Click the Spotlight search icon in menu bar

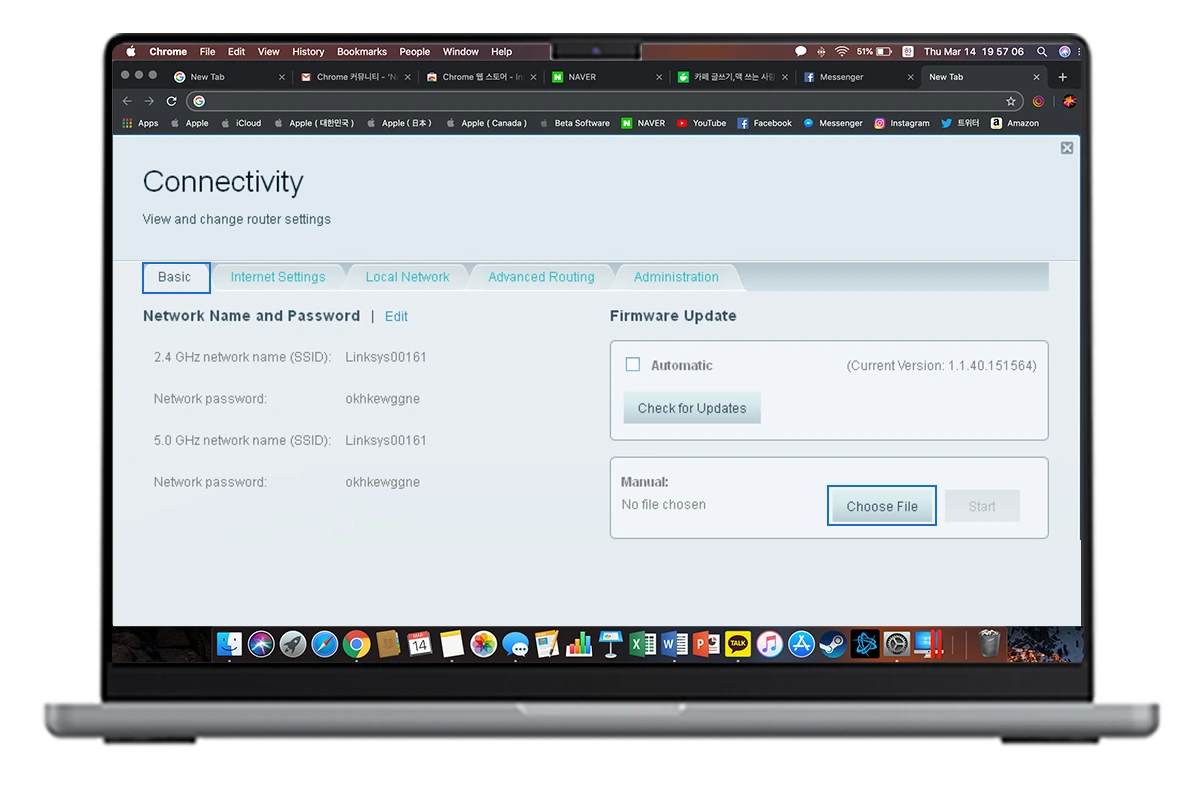pyautogui.click(x=1042, y=52)
